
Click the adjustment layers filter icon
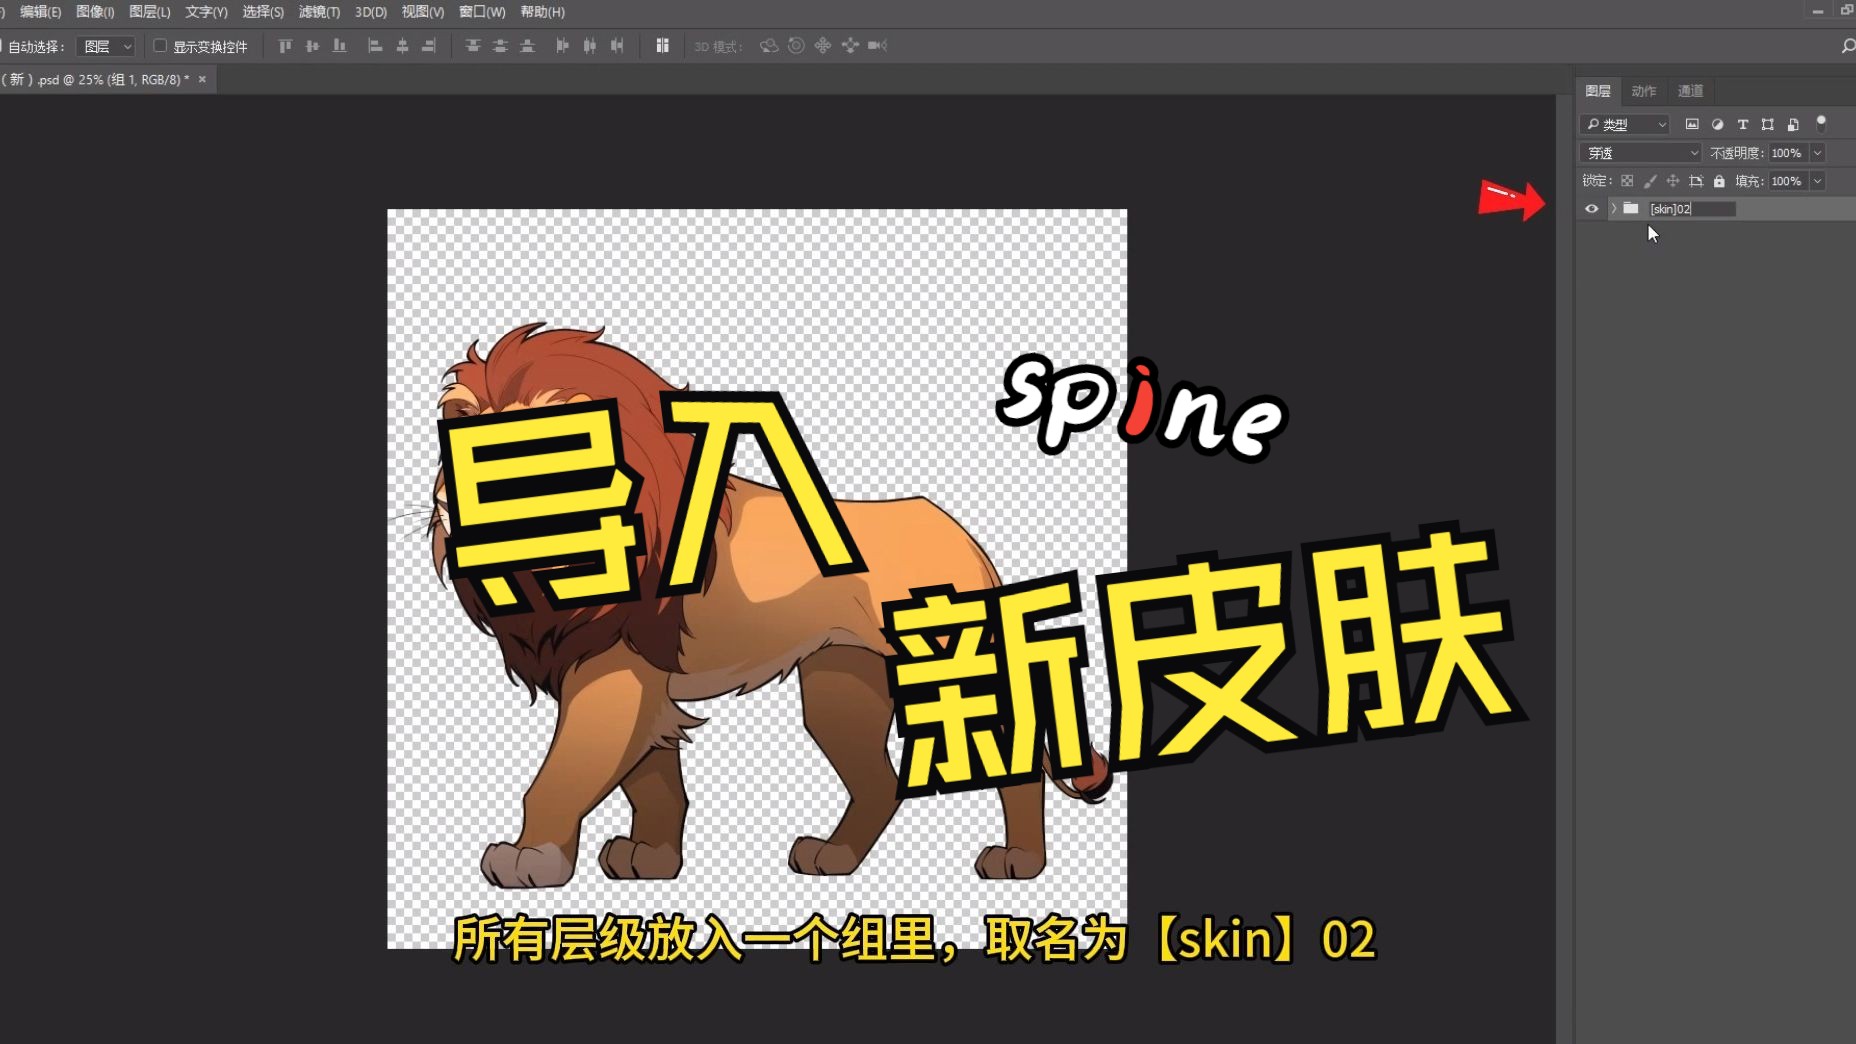click(x=1718, y=125)
